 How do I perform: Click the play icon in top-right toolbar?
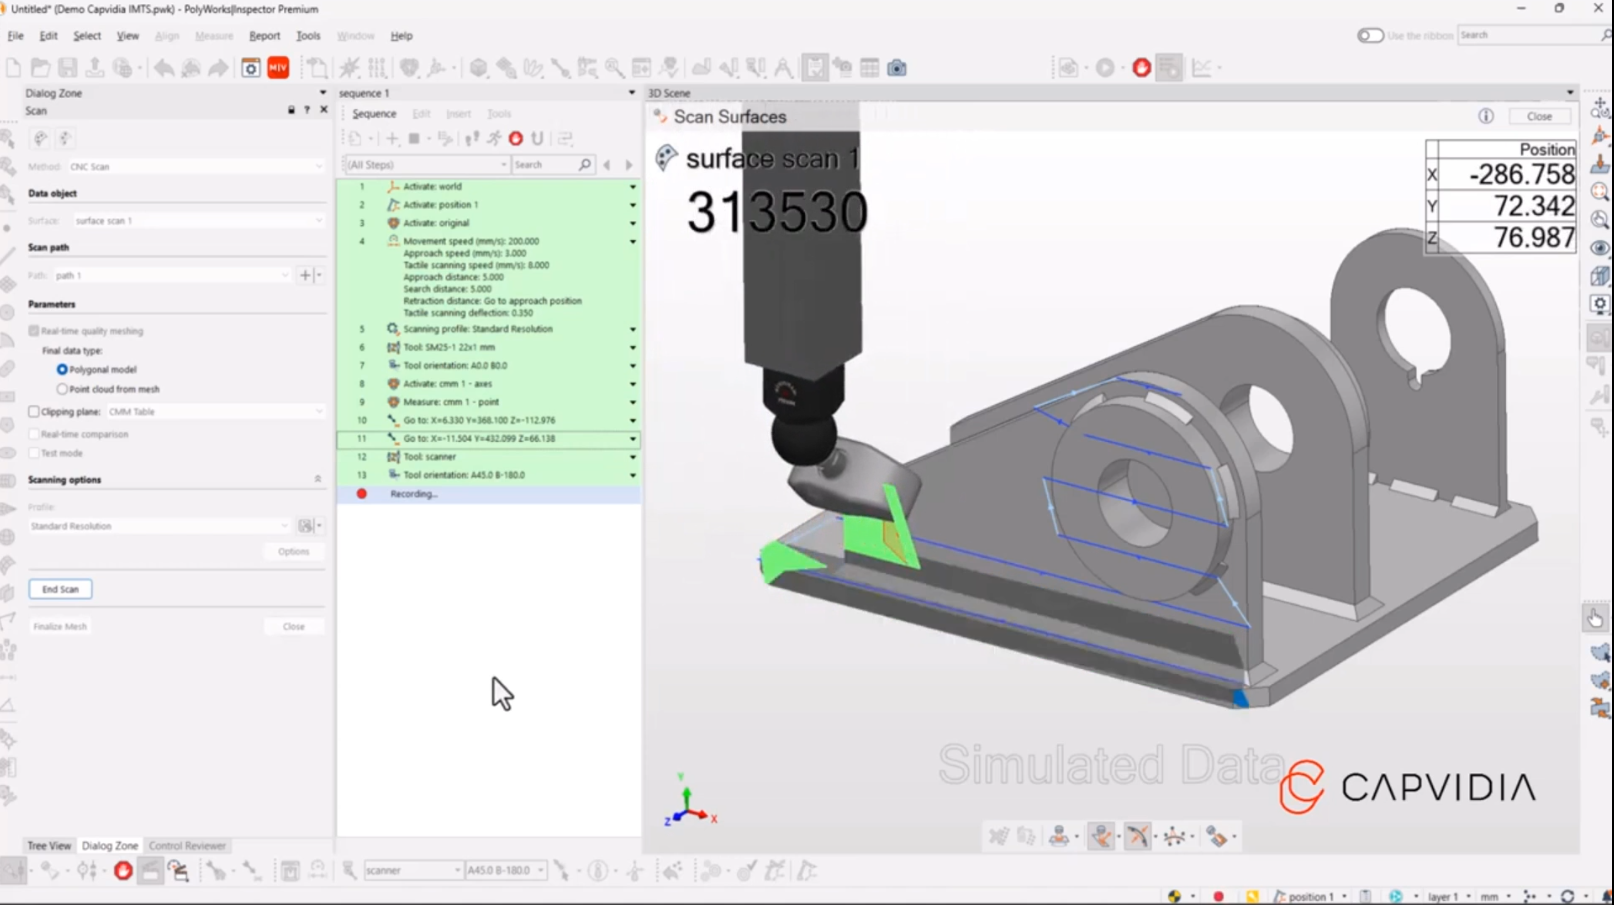point(1105,68)
